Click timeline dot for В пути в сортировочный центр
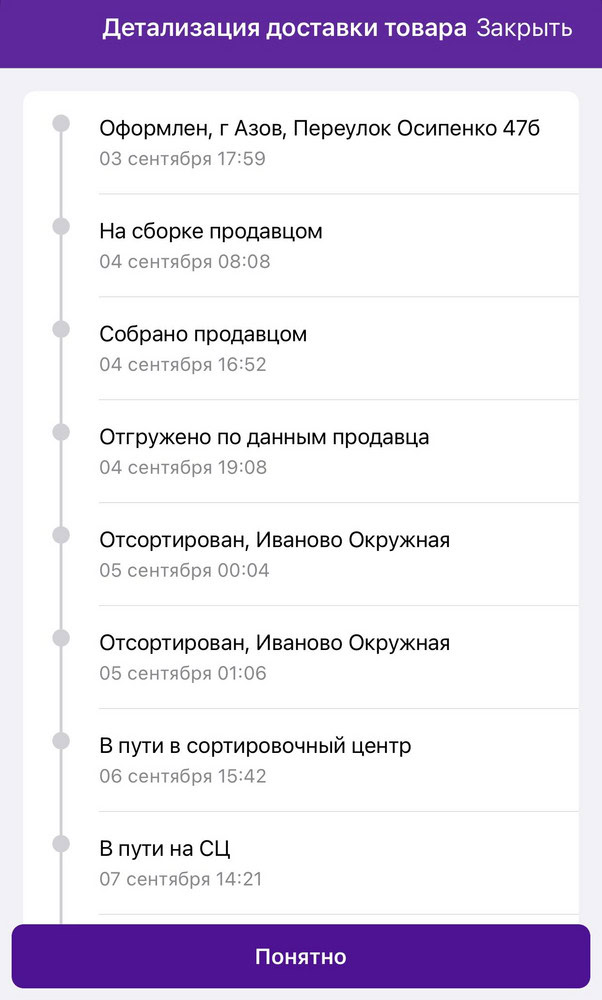The image size is (602, 1000). click(61, 742)
